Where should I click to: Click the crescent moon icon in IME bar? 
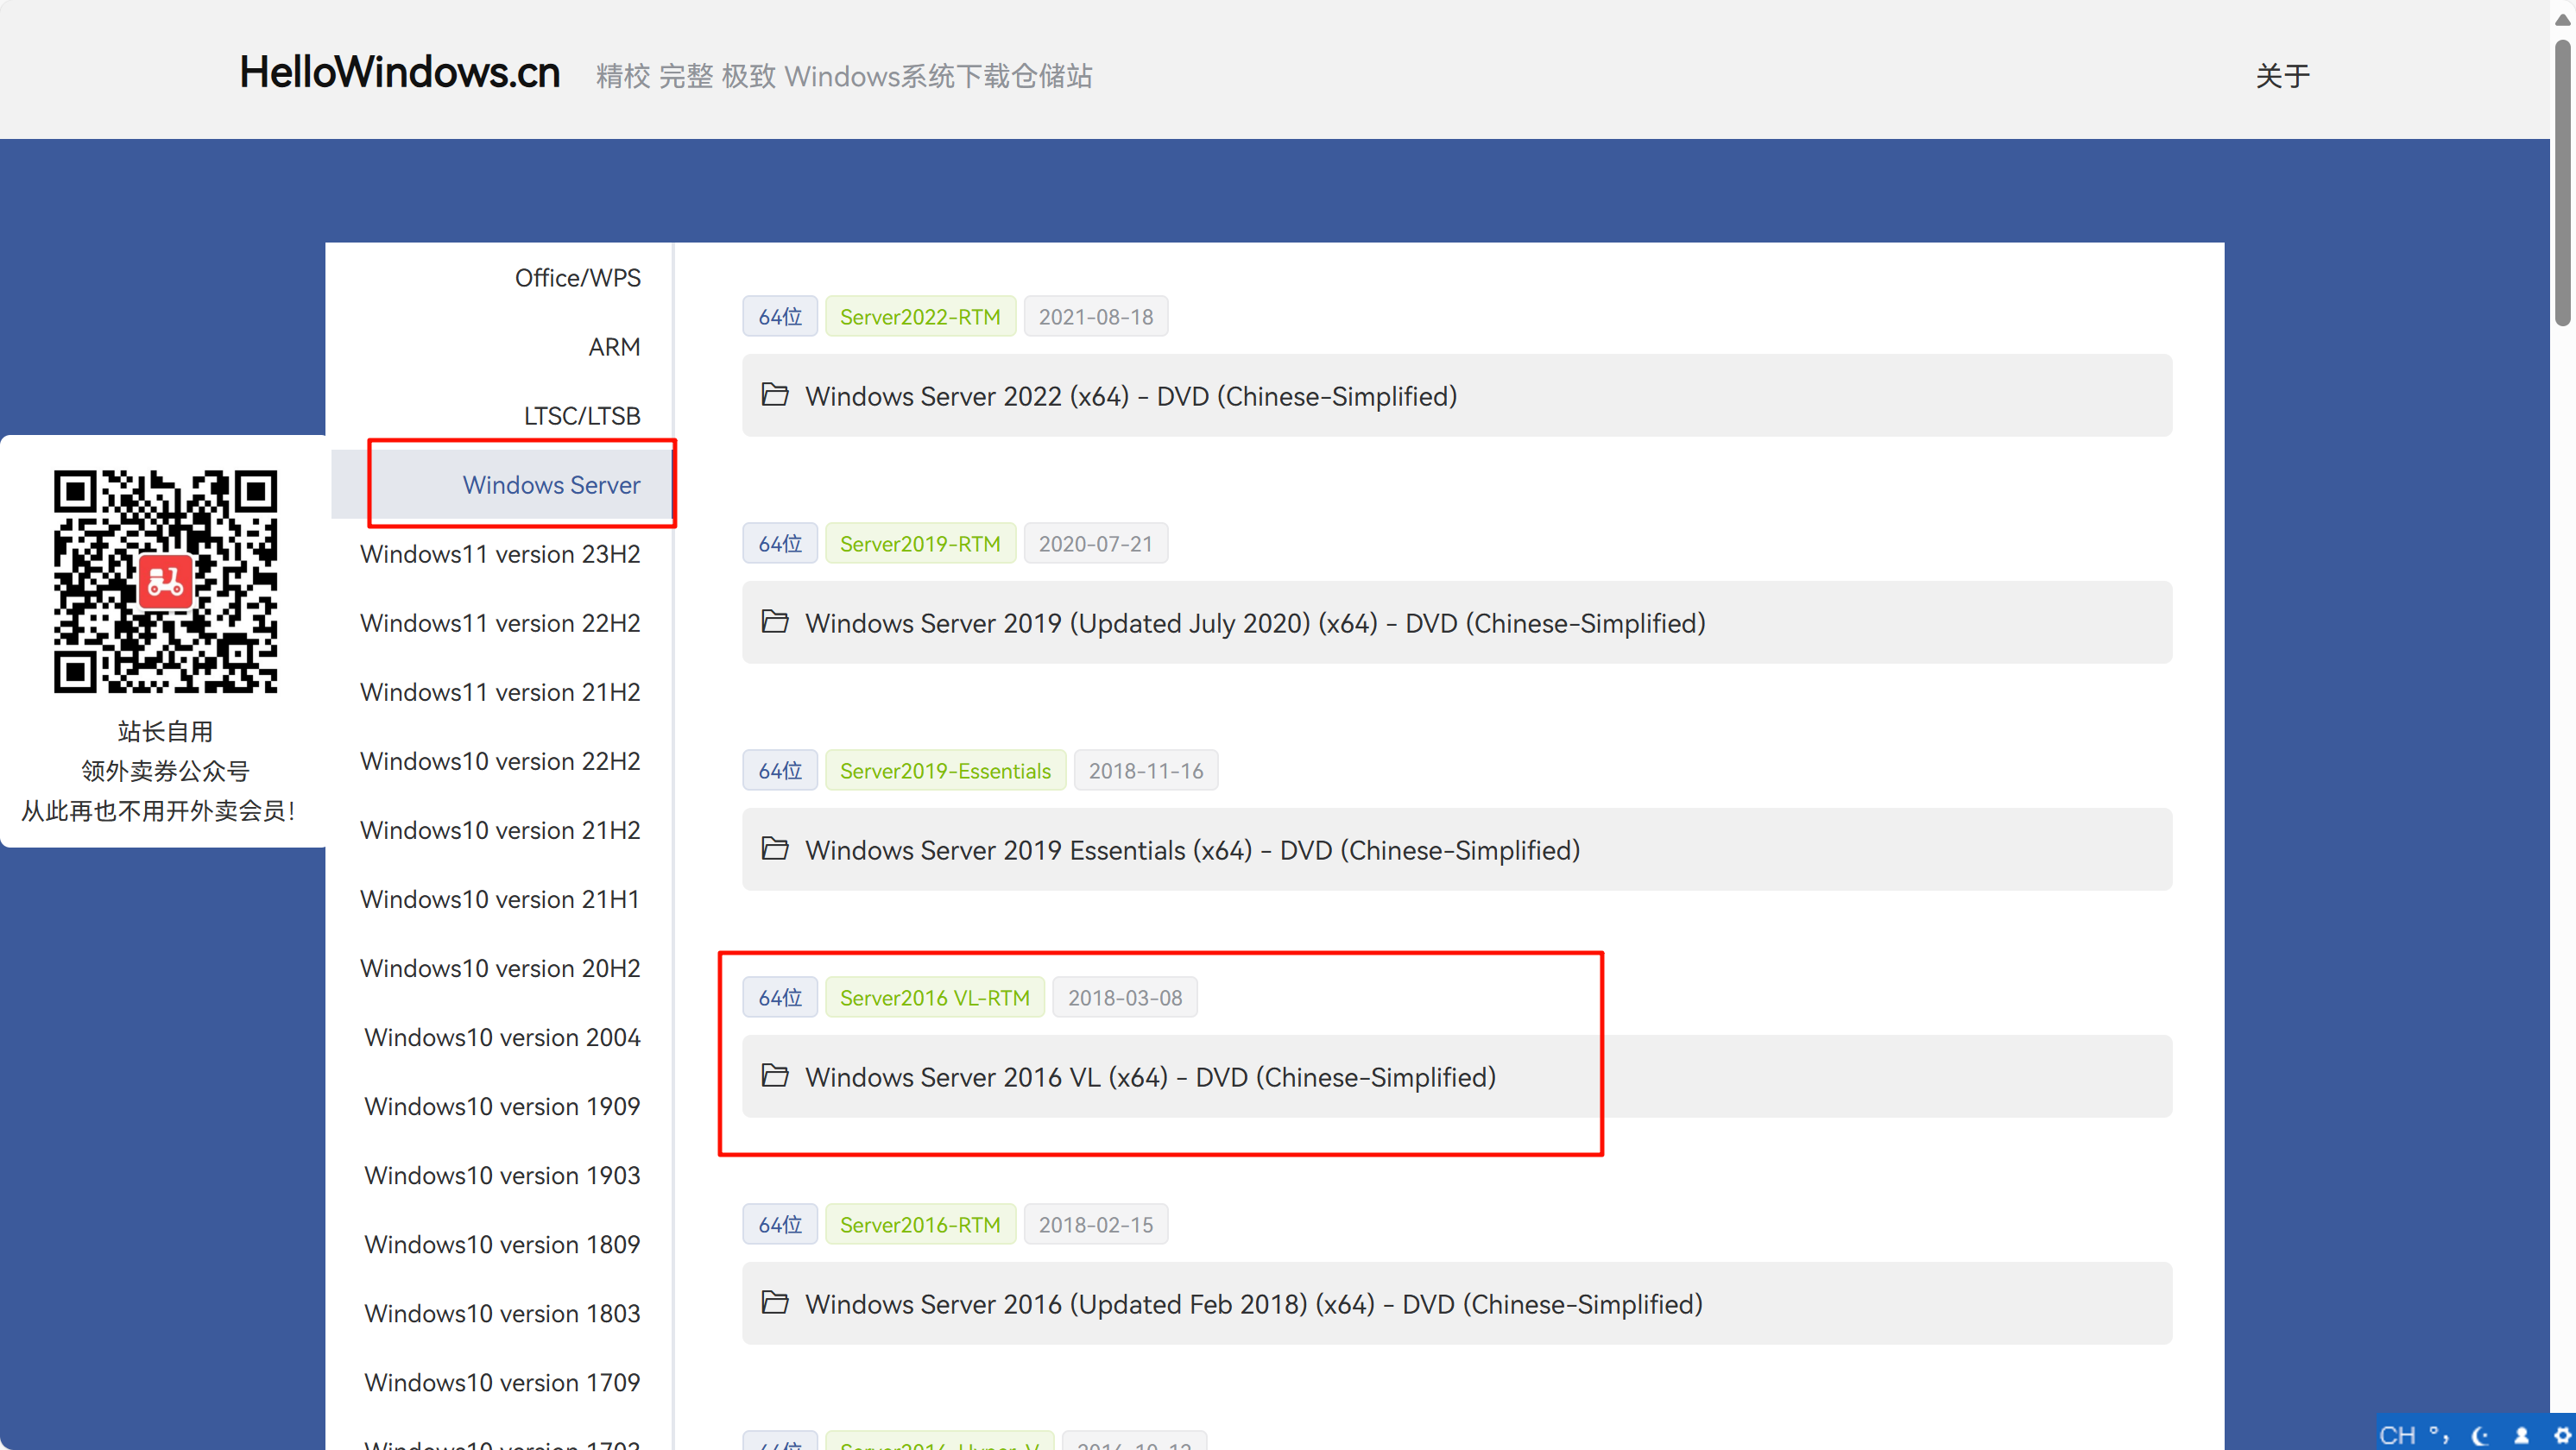[x=2480, y=1436]
